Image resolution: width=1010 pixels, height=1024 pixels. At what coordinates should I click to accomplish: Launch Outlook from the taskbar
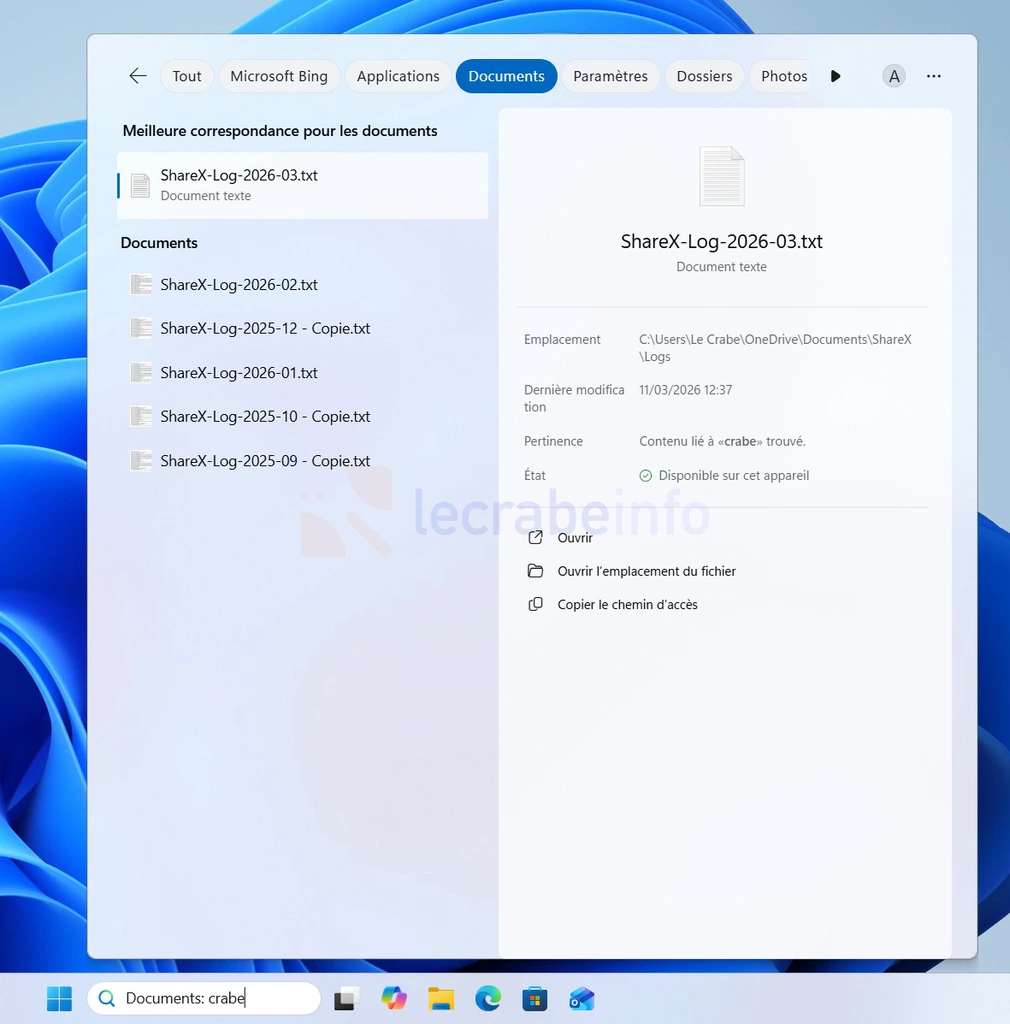(x=582, y=998)
